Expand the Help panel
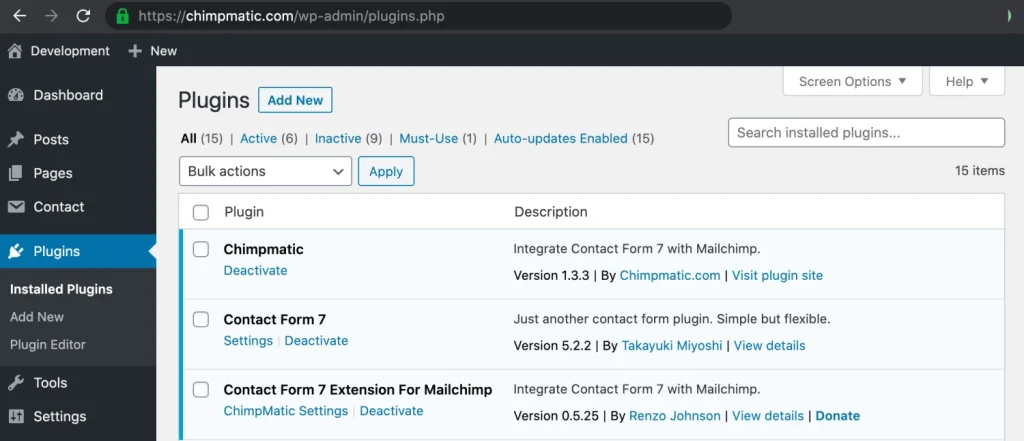The image size is (1024, 441). coord(967,82)
